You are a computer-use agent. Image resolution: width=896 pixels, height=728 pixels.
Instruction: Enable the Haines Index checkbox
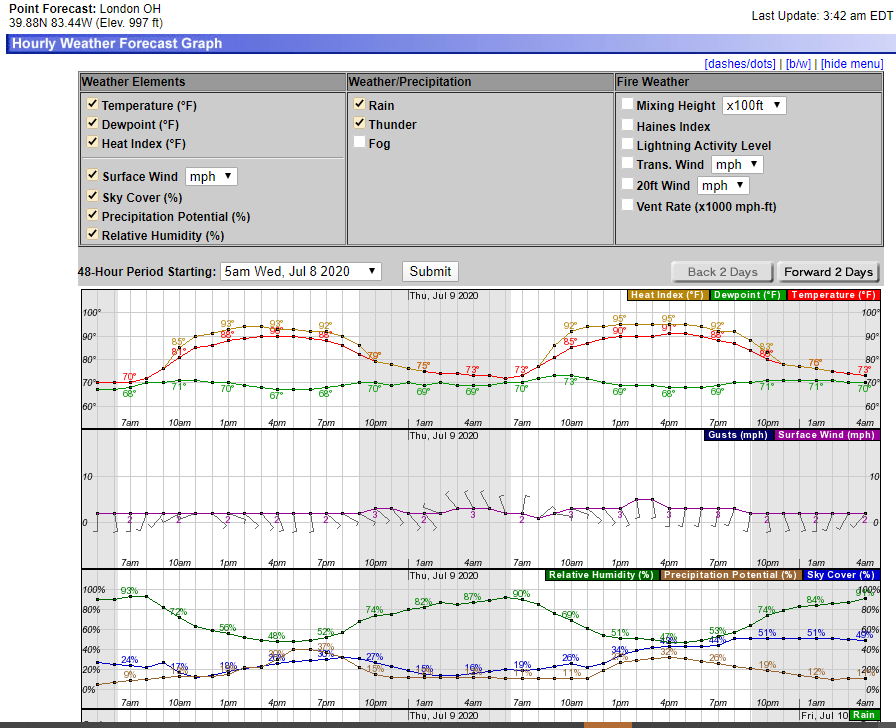(627, 126)
